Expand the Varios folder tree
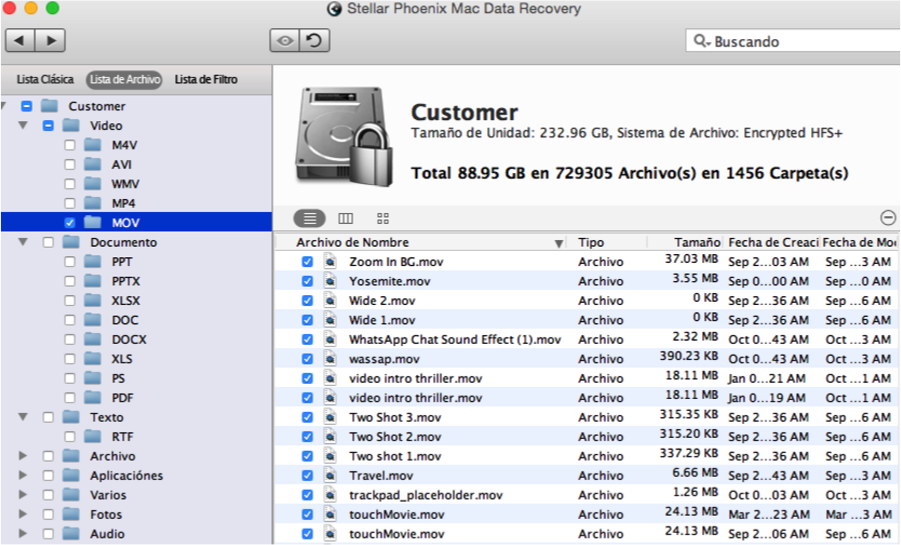This screenshot has height=545, width=901. (x=23, y=495)
